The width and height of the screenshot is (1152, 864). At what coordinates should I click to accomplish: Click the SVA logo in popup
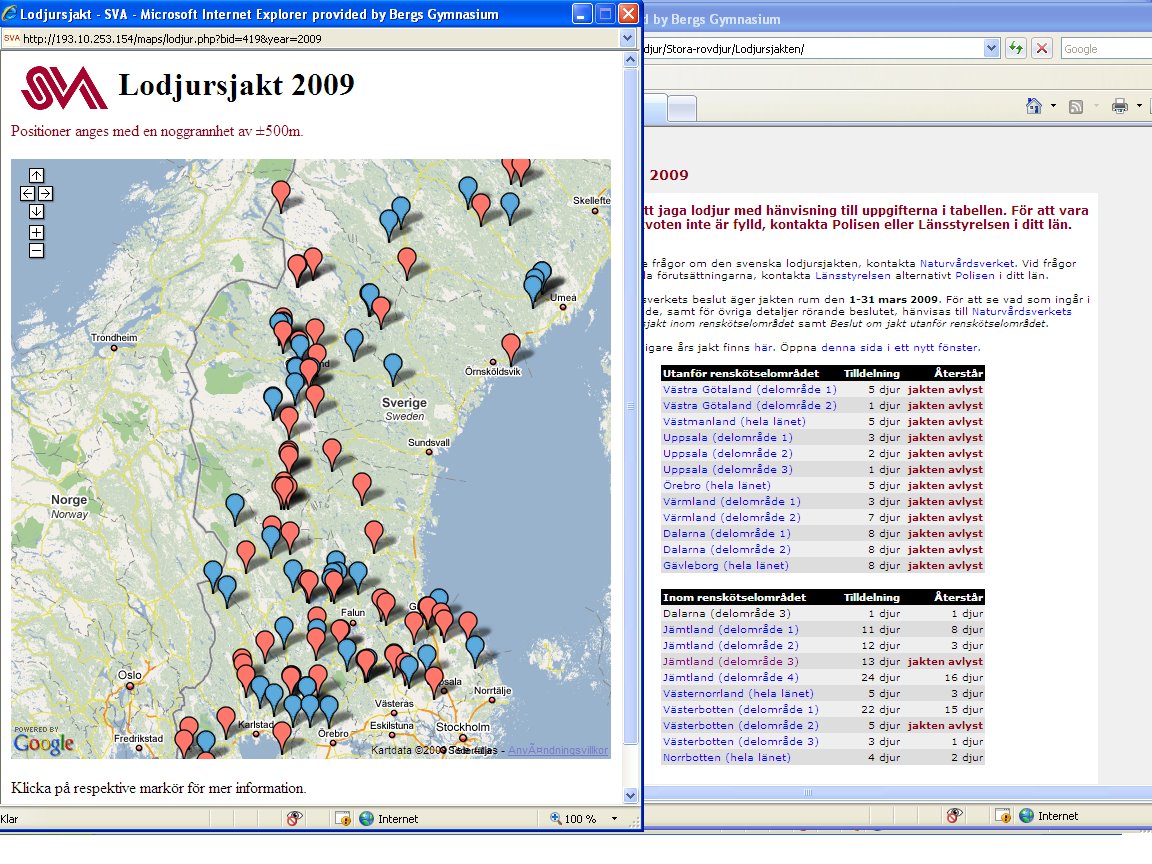pos(64,87)
